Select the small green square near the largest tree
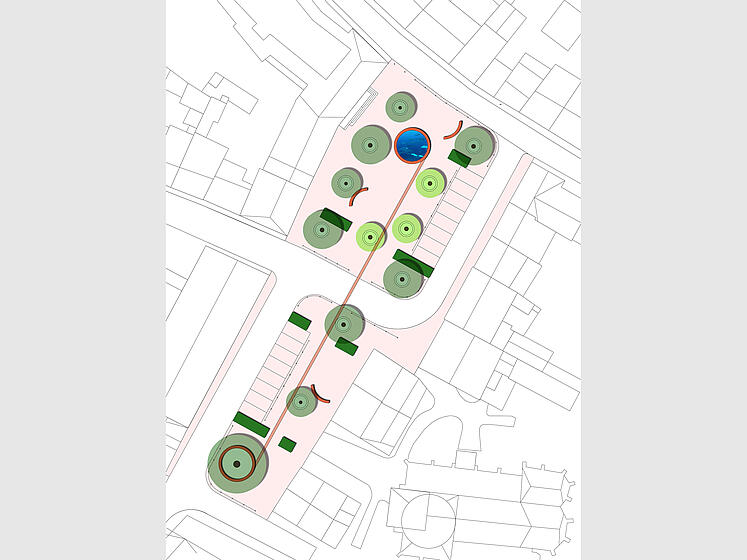 click(x=287, y=443)
